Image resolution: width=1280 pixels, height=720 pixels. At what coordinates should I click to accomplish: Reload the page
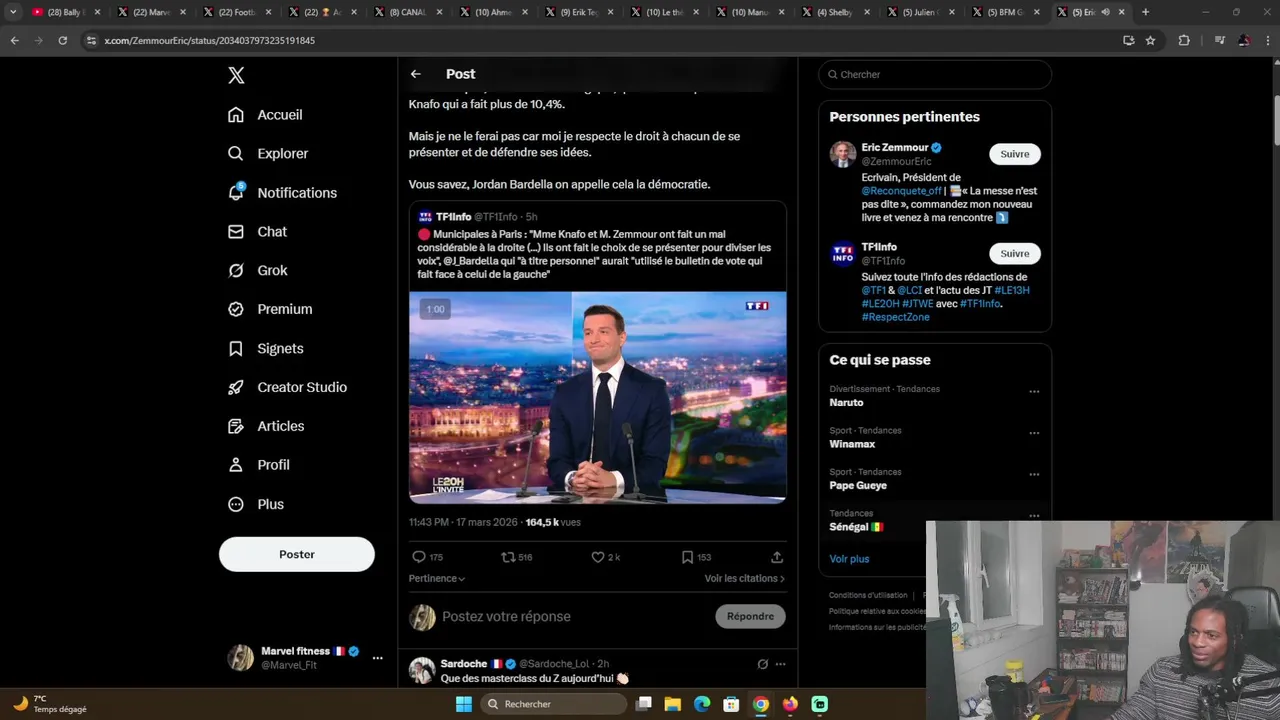(x=62, y=40)
